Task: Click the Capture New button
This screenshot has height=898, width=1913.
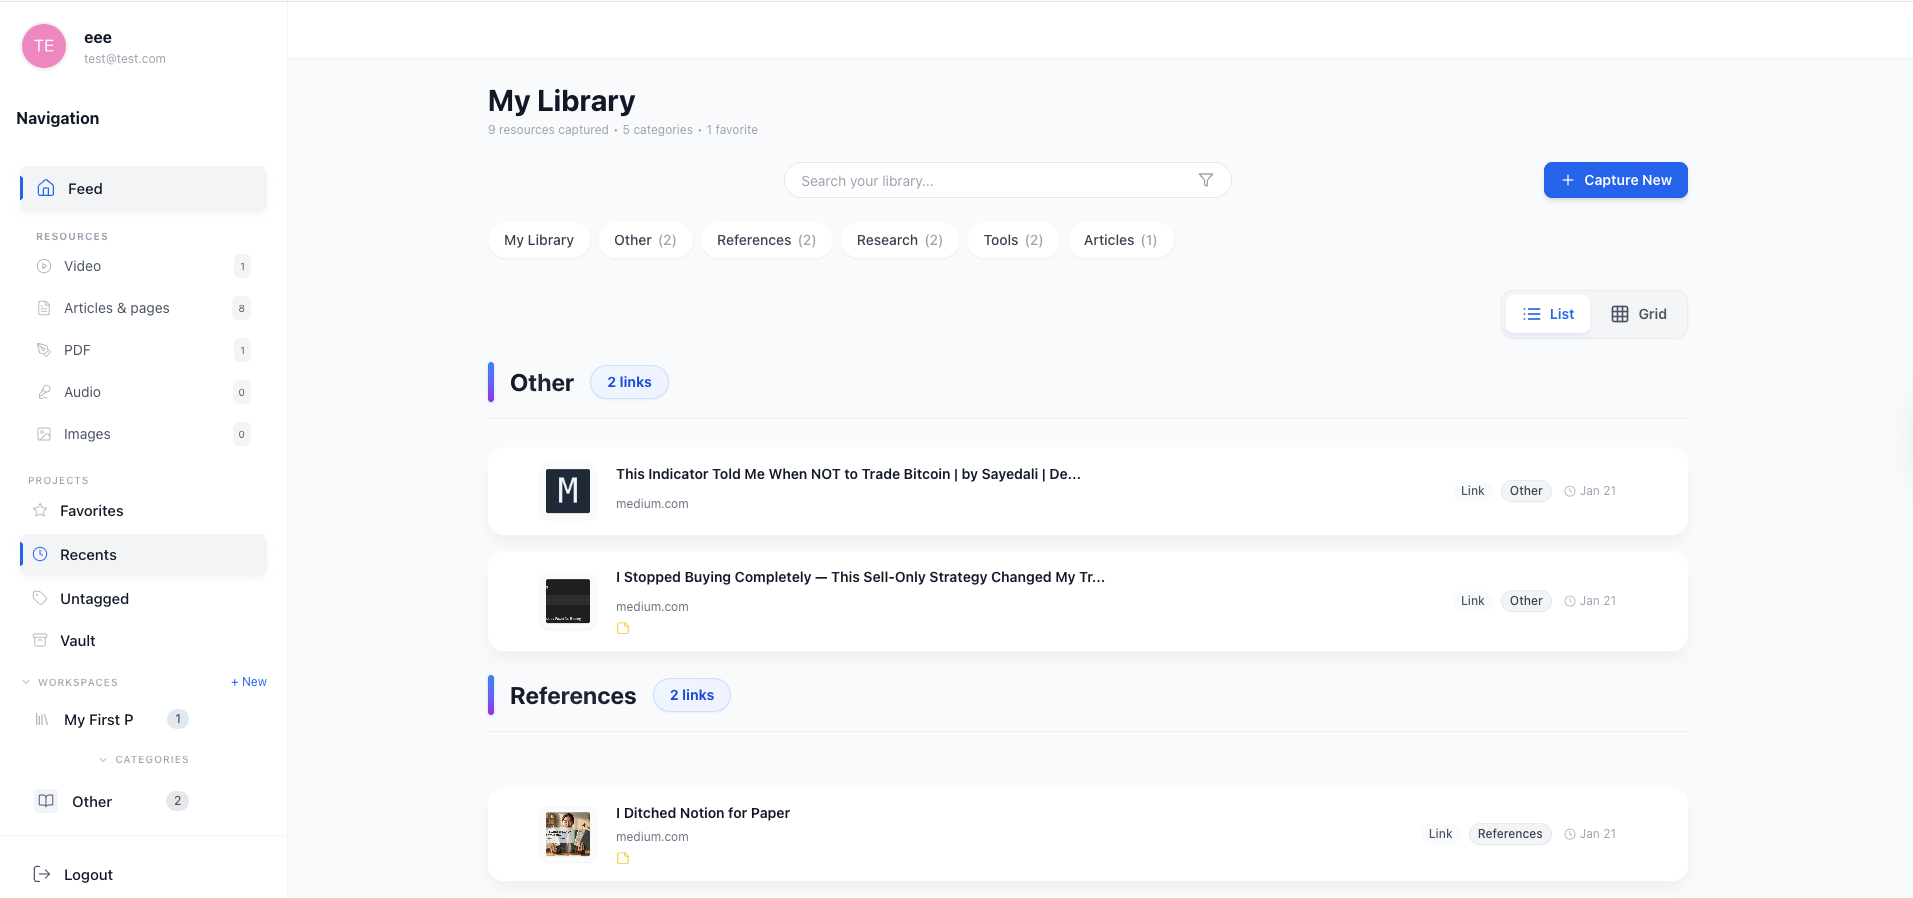Action: pos(1616,180)
